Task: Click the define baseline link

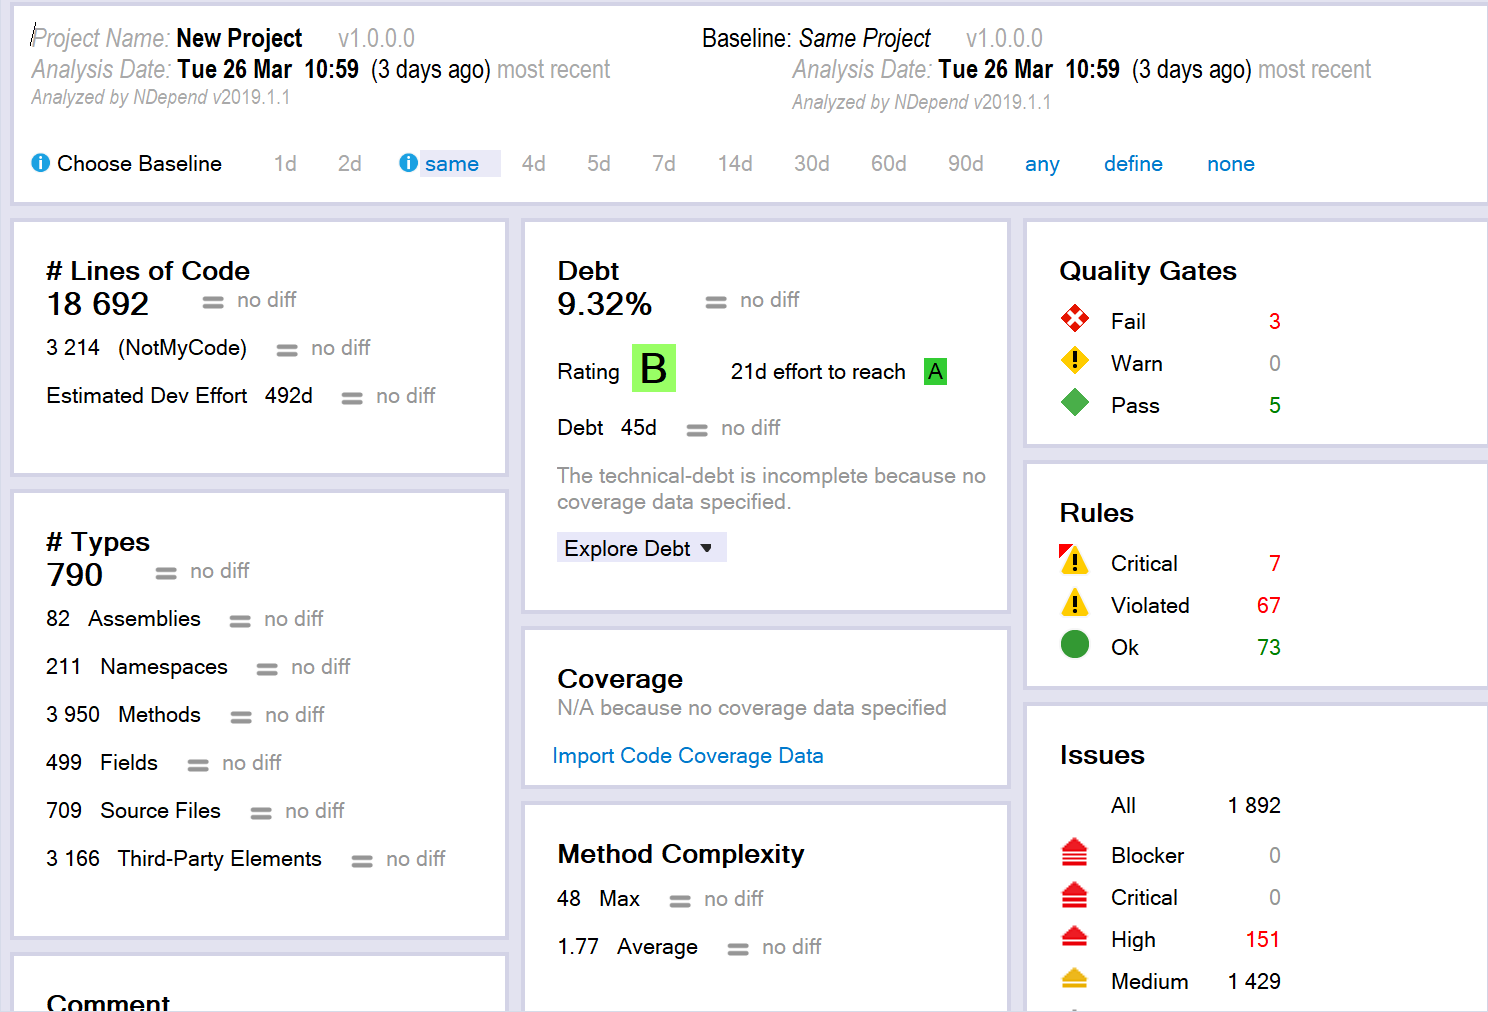Action: tap(1133, 164)
